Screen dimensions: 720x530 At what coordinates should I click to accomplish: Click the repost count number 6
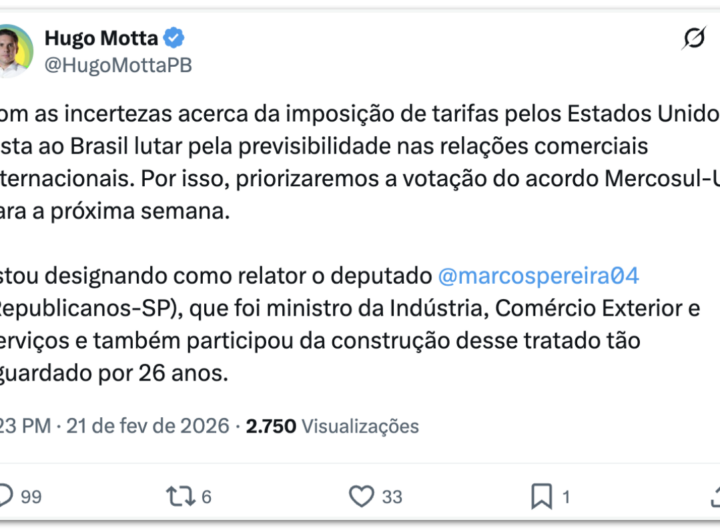pos(205,496)
